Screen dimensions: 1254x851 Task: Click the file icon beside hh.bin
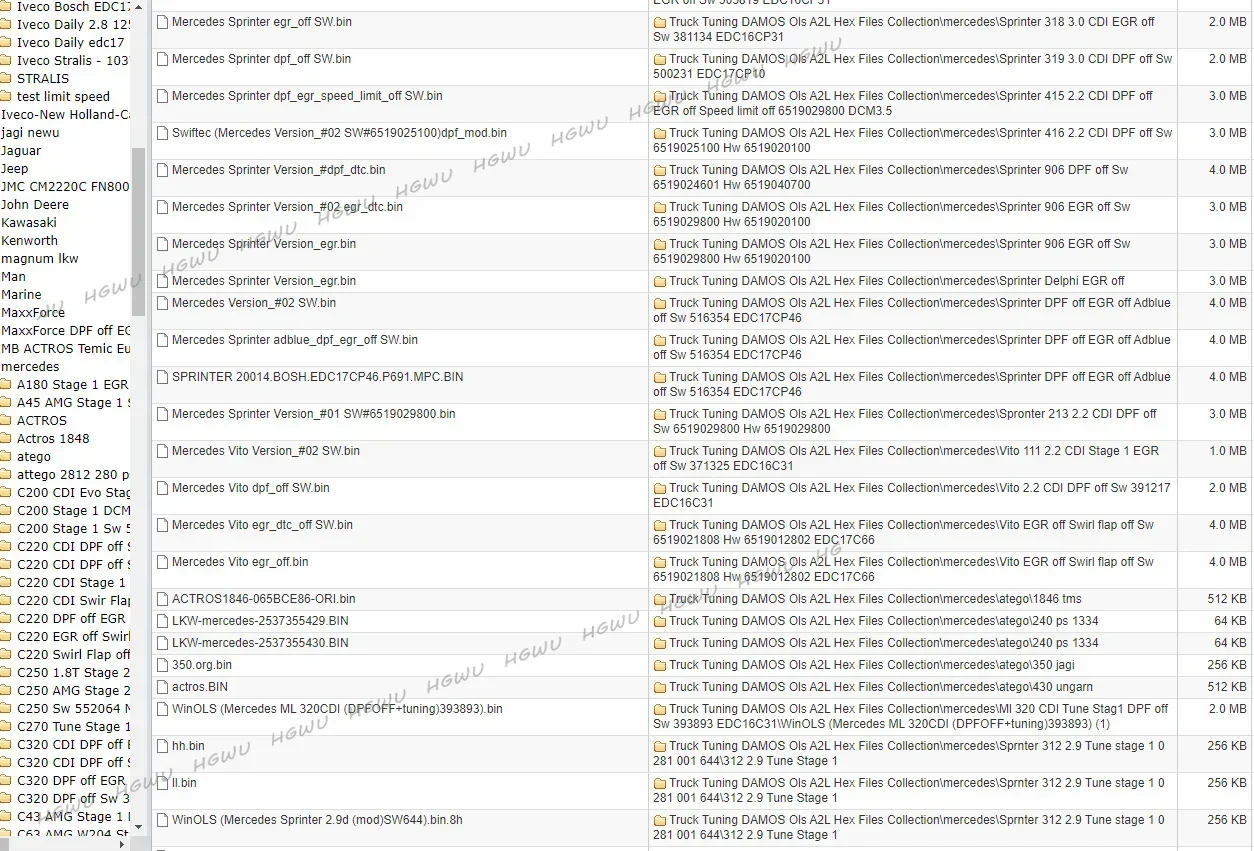[x=163, y=746]
